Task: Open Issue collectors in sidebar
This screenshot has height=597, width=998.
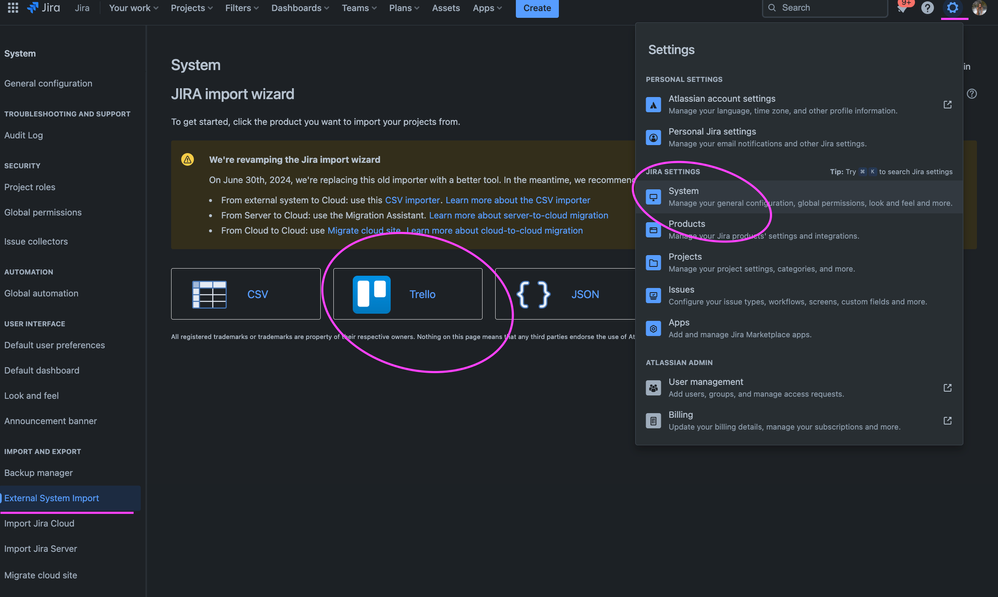Action: (36, 241)
